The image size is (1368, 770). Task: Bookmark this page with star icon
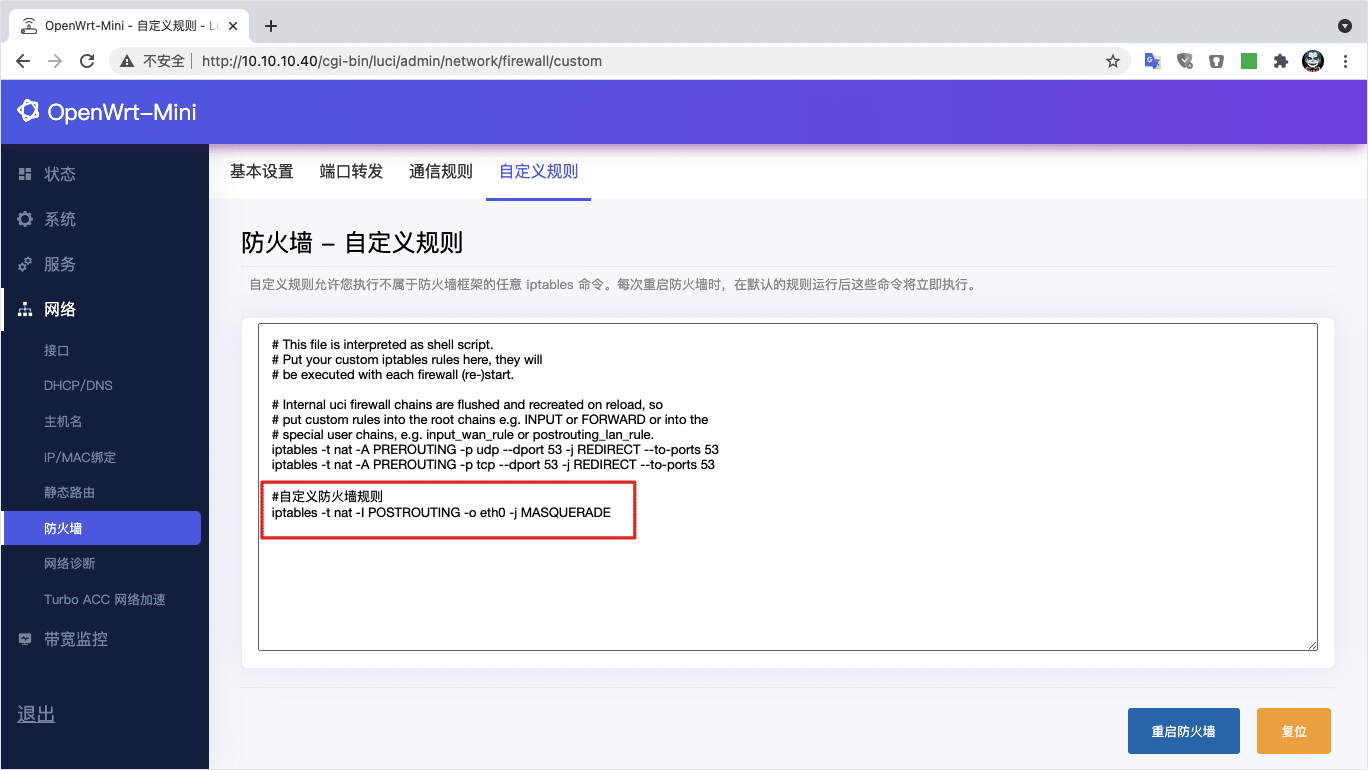pyautogui.click(x=1113, y=61)
